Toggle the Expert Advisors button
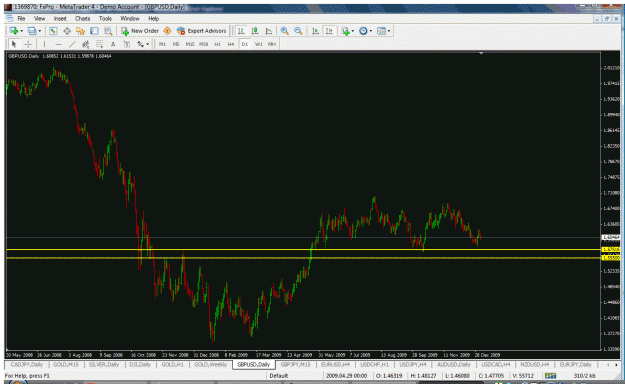This screenshot has width=625, height=384. point(201,31)
